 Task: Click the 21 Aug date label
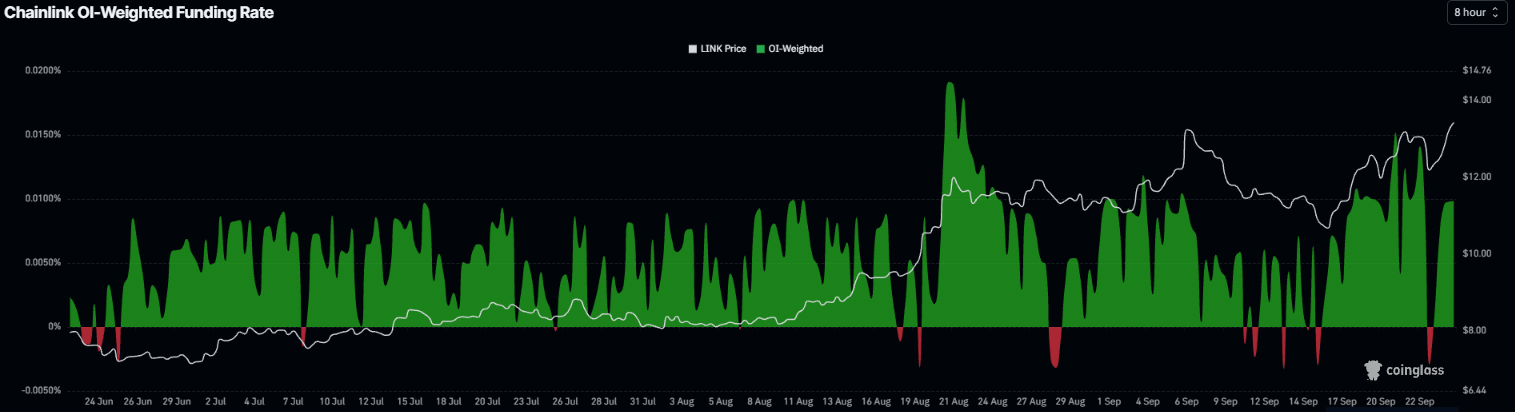[x=953, y=401]
